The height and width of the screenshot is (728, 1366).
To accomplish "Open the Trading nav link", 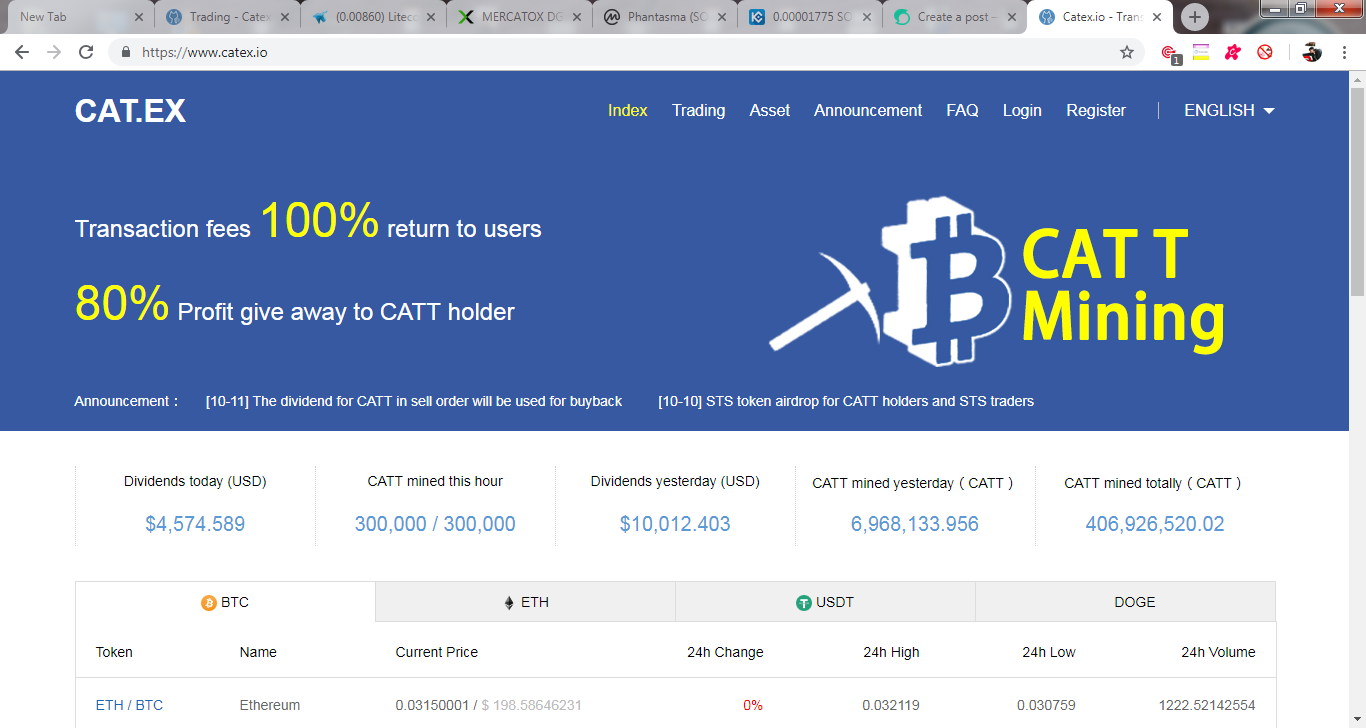I will (x=698, y=111).
